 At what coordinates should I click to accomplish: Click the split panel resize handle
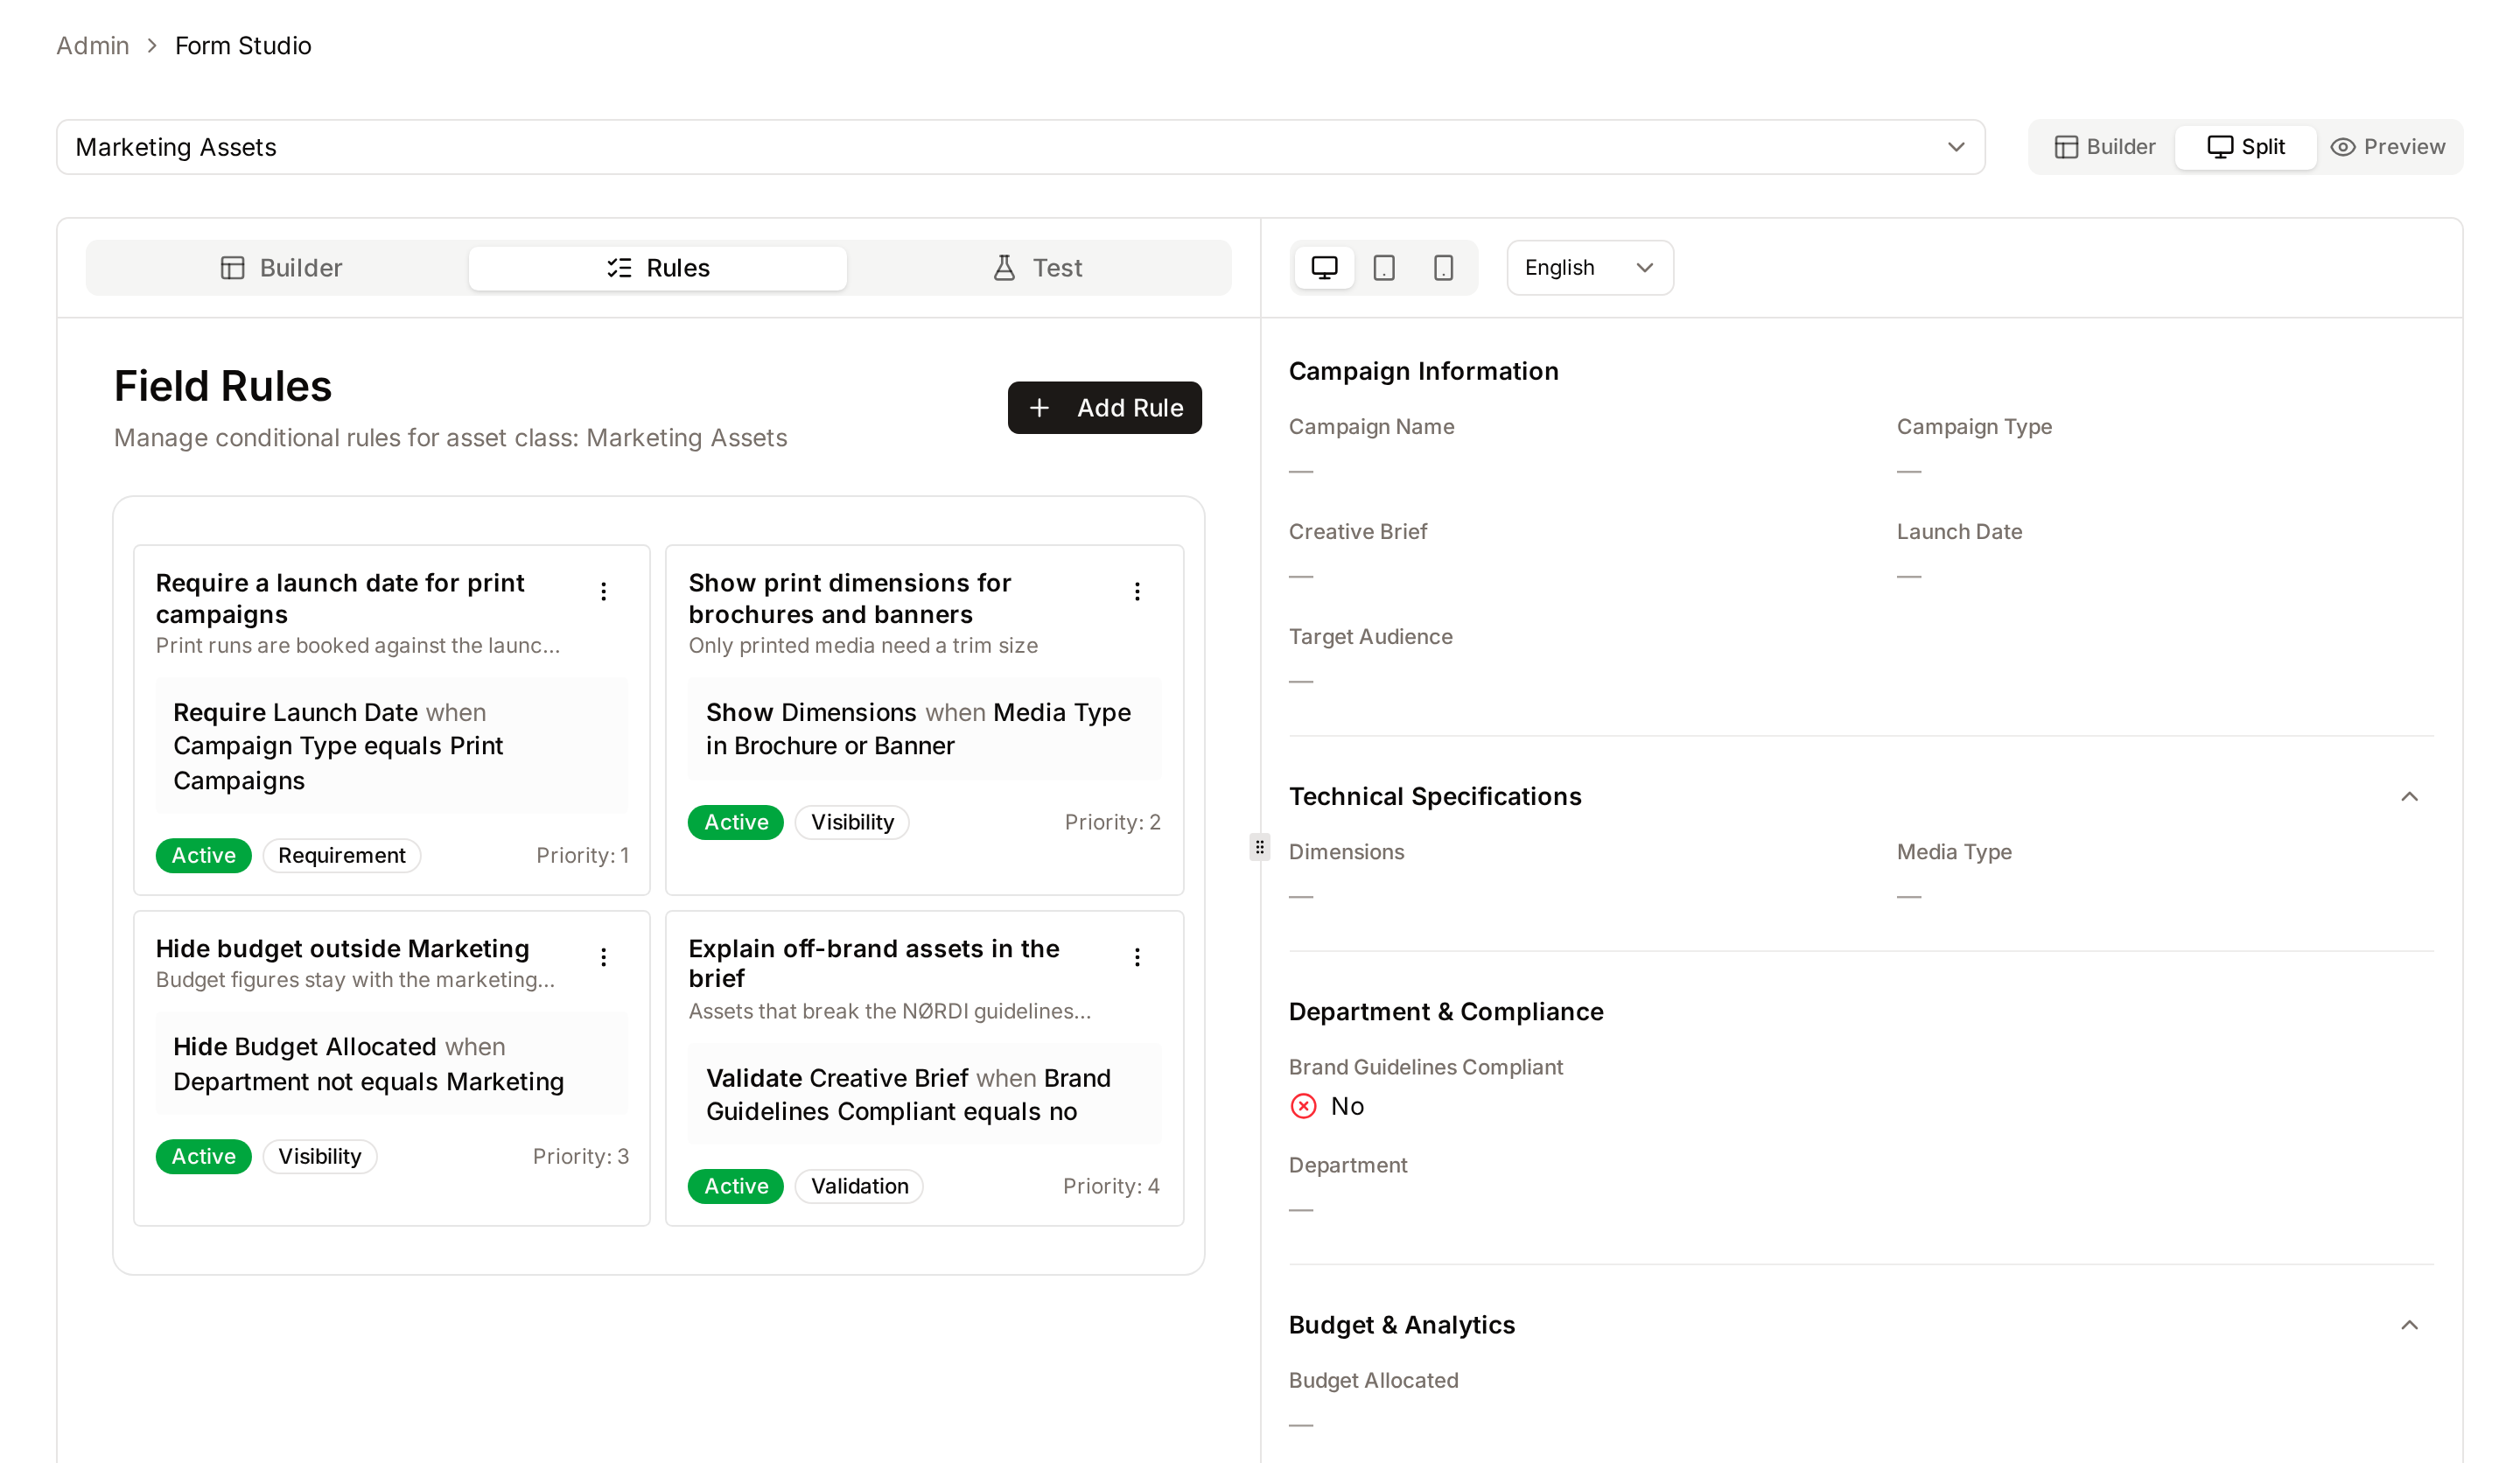[1260, 847]
